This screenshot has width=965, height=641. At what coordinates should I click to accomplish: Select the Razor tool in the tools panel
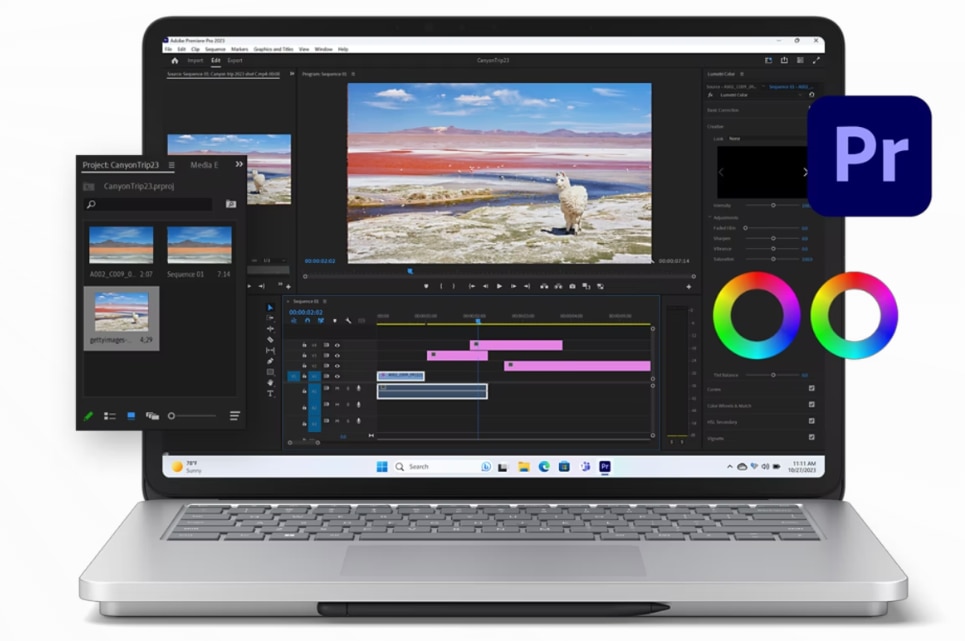(270, 339)
